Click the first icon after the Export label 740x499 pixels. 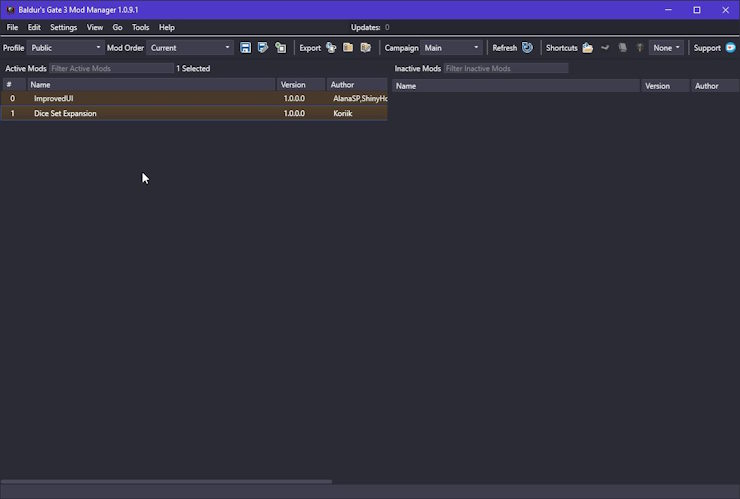[x=331, y=48]
